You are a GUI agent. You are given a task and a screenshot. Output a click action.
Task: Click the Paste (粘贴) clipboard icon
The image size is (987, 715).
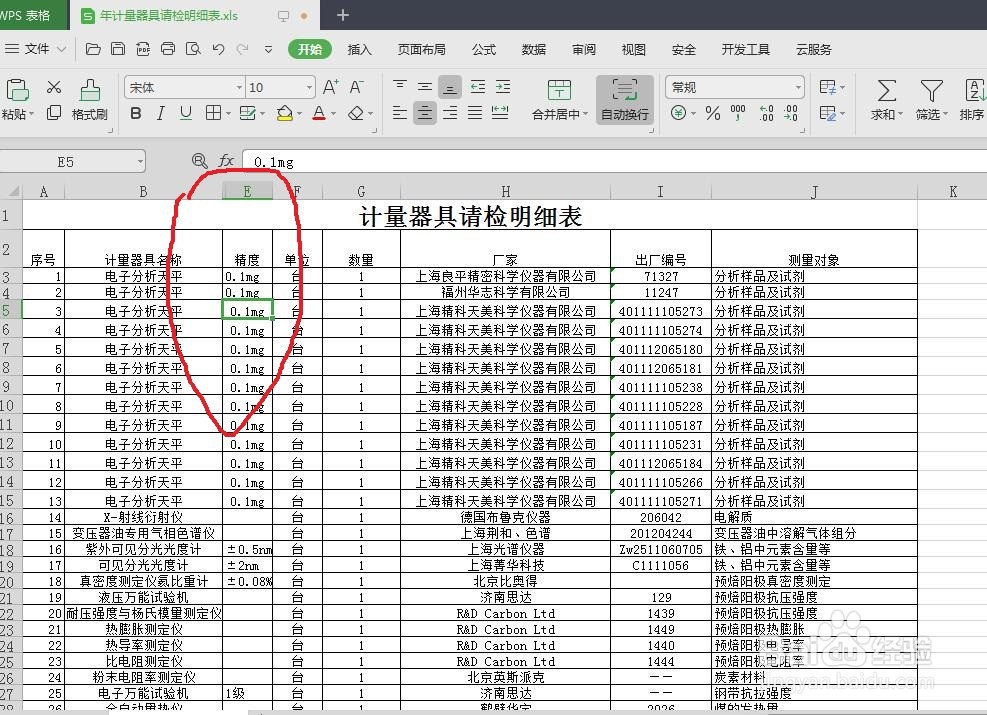coord(17,91)
